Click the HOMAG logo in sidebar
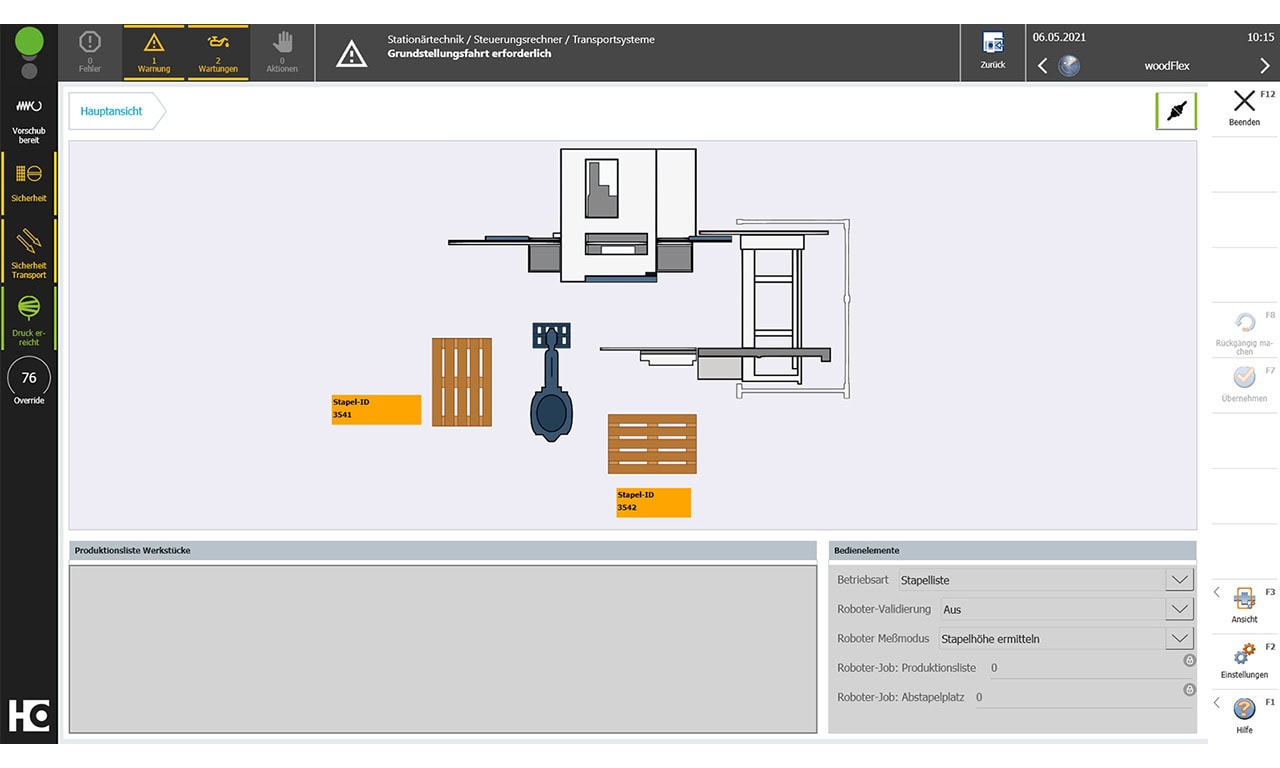Viewport: 1280px width, 768px height. tap(29, 715)
